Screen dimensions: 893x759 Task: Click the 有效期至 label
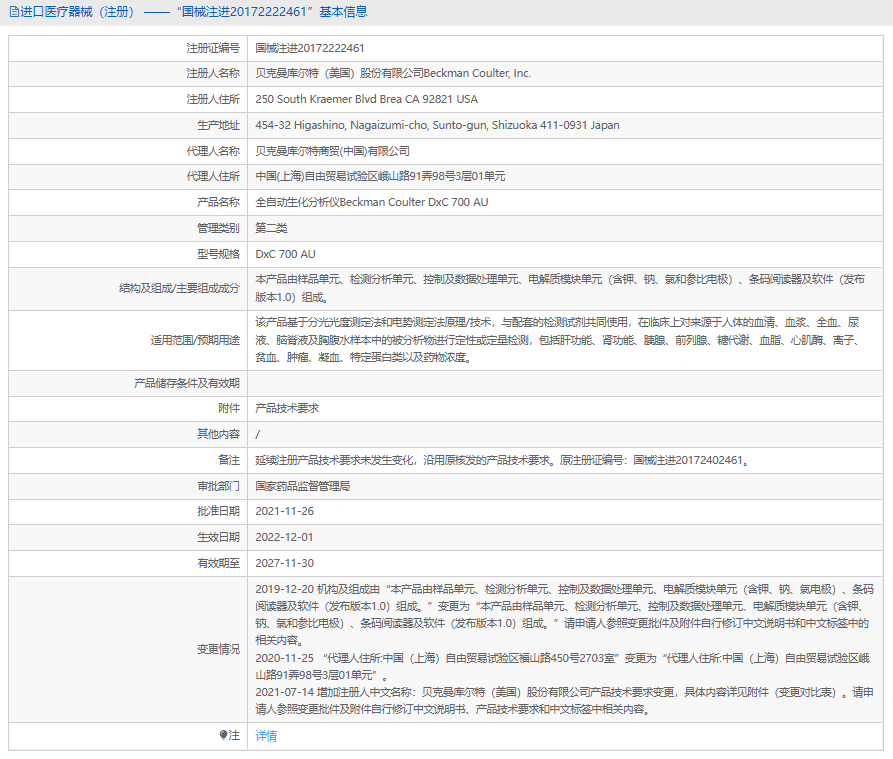point(219,563)
